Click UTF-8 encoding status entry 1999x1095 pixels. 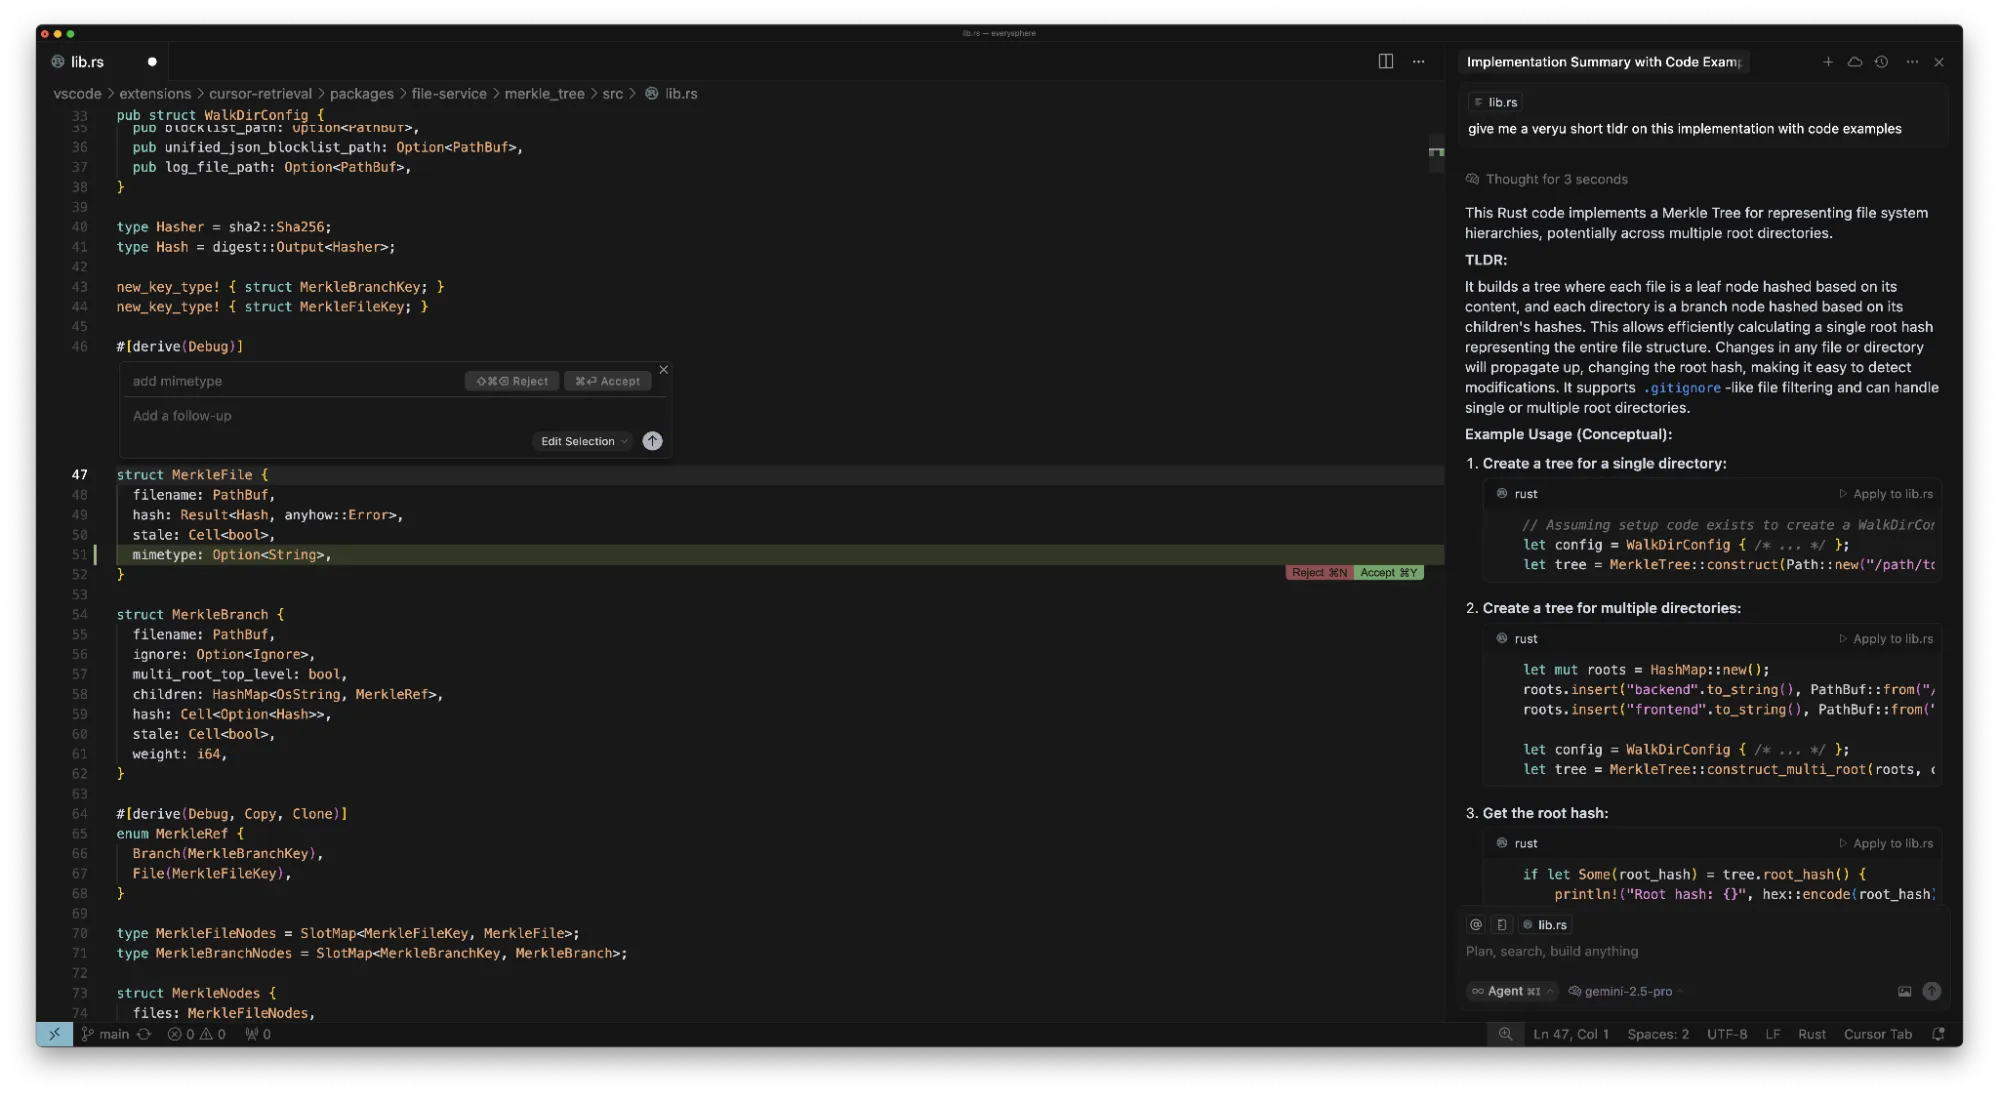[1727, 1034]
